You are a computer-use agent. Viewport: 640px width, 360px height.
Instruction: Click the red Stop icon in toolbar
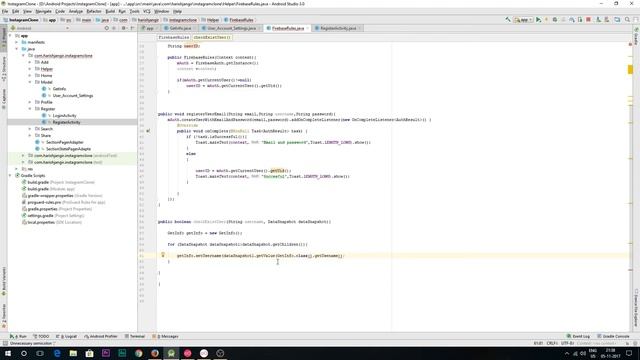pos(588,20)
